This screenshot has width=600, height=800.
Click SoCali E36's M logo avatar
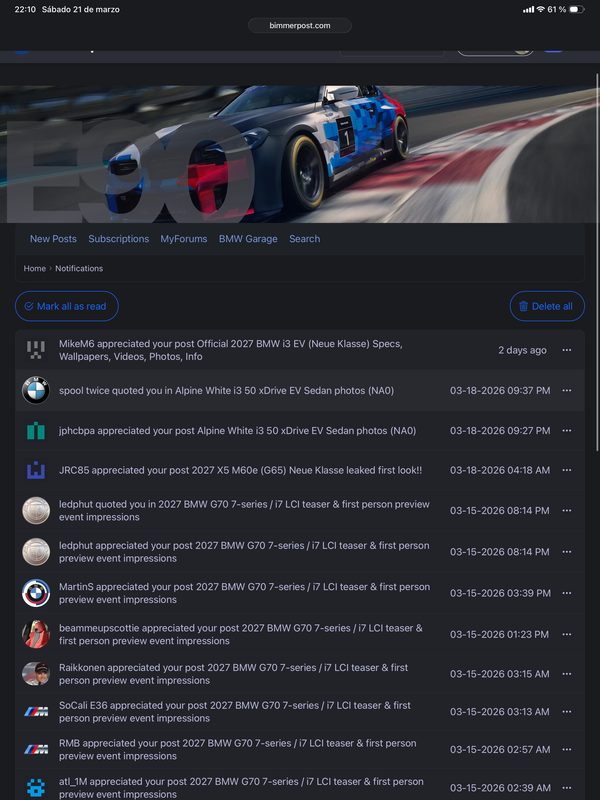point(36,711)
